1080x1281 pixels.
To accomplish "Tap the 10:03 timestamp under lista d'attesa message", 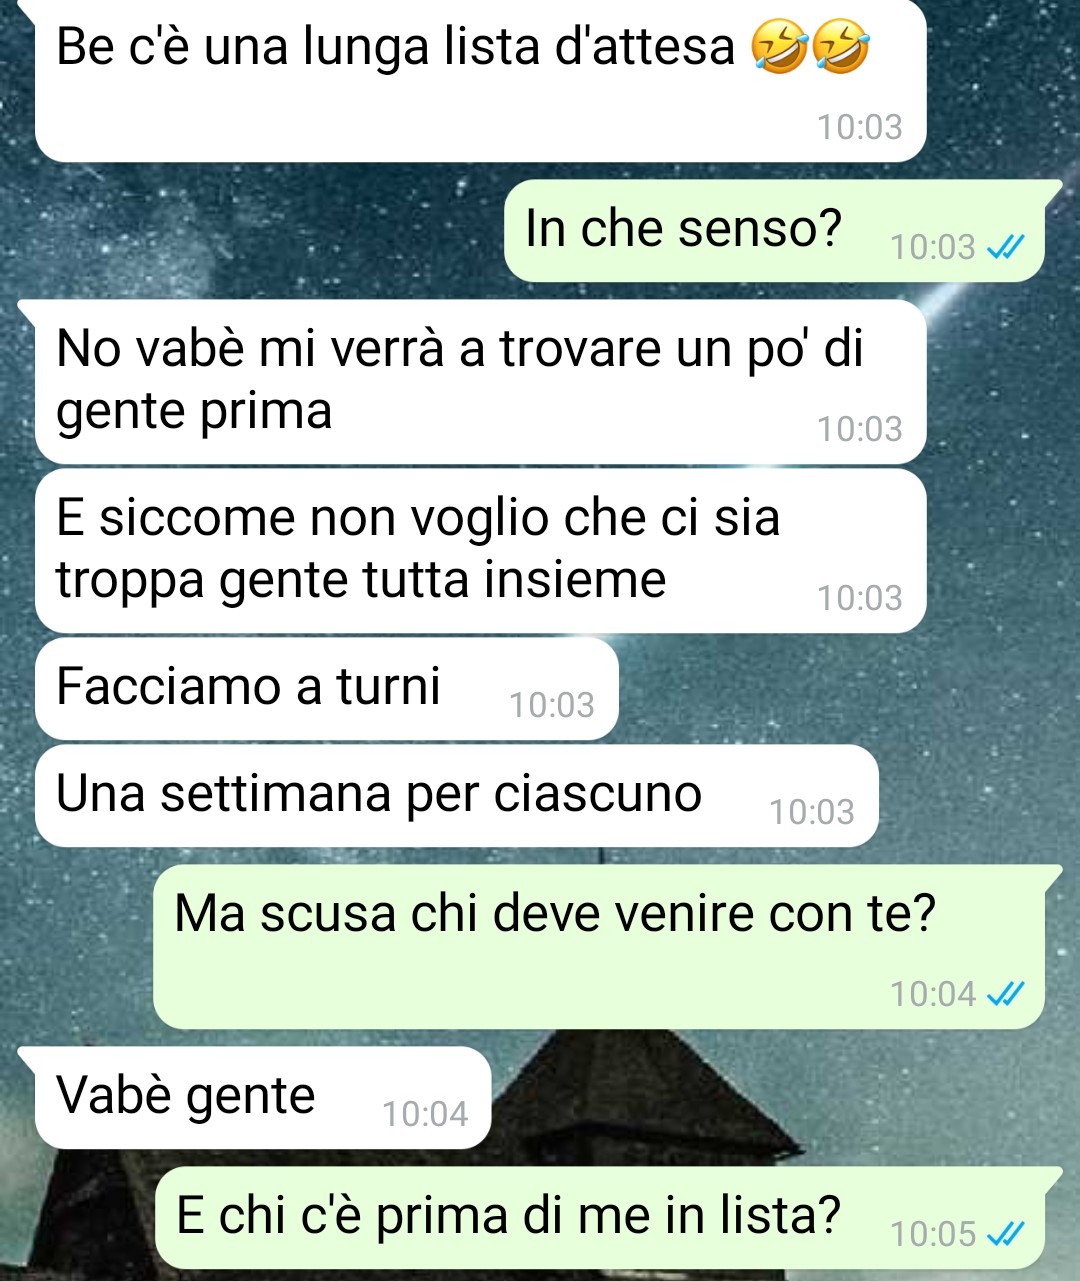I will [x=860, y=128].
